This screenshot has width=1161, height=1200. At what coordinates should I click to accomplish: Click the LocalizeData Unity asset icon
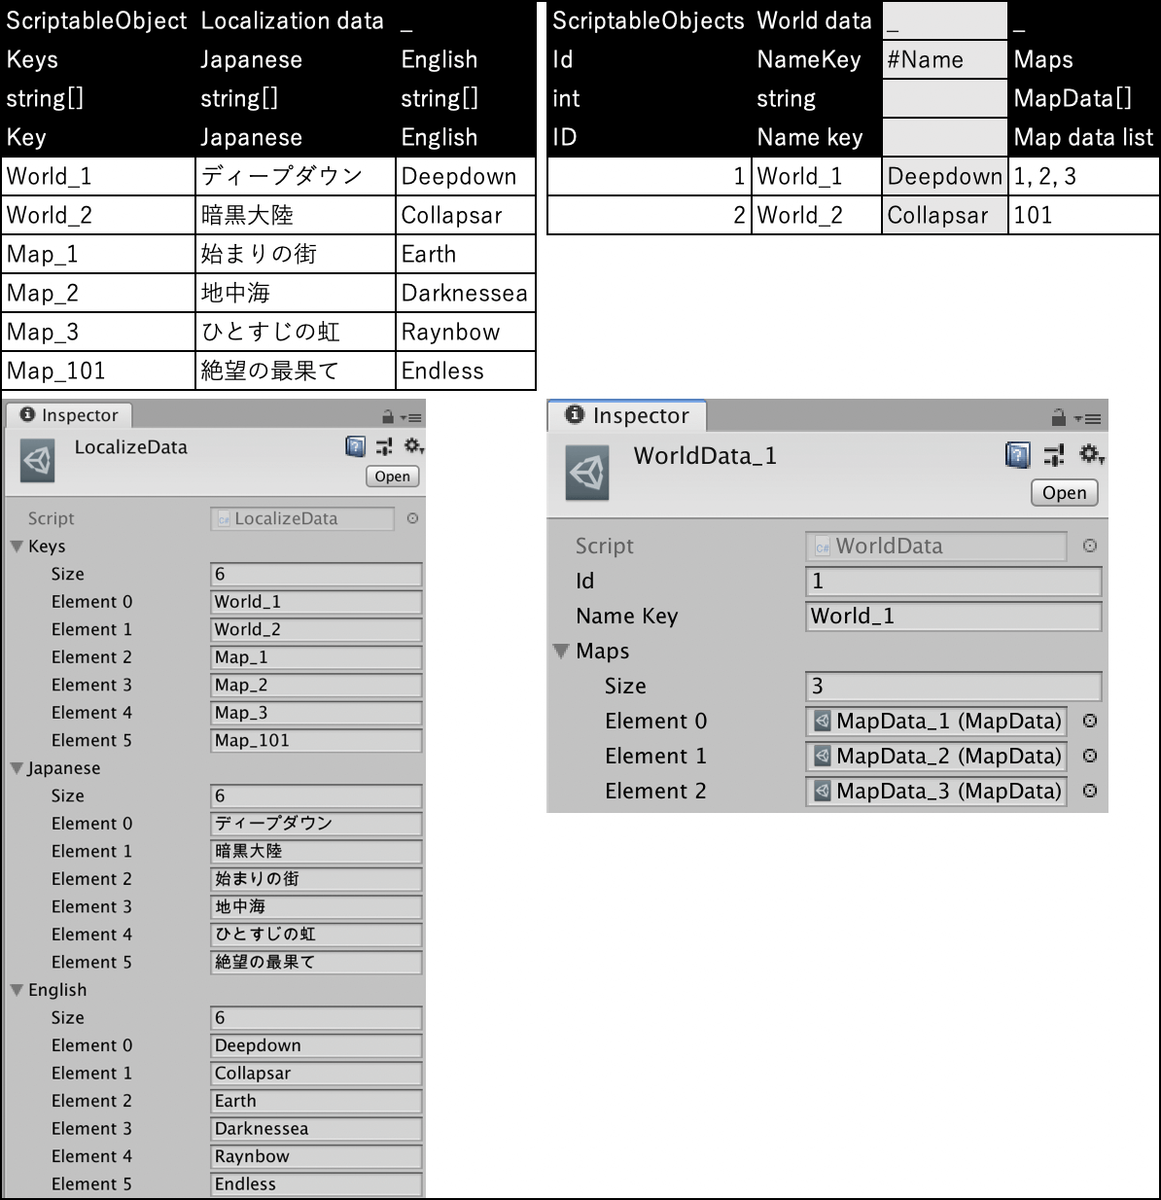coord(38,460)
